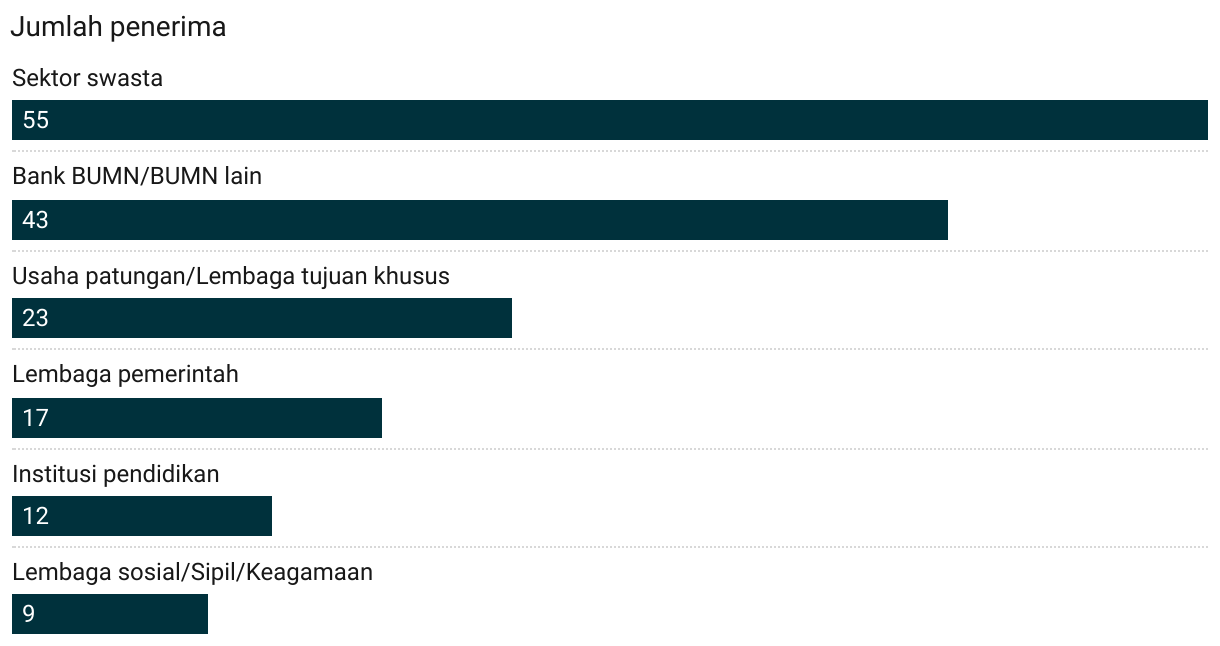Click the value 17 in the bar
This screenshot has height=646, width=1220.
(x=35, y=418)
